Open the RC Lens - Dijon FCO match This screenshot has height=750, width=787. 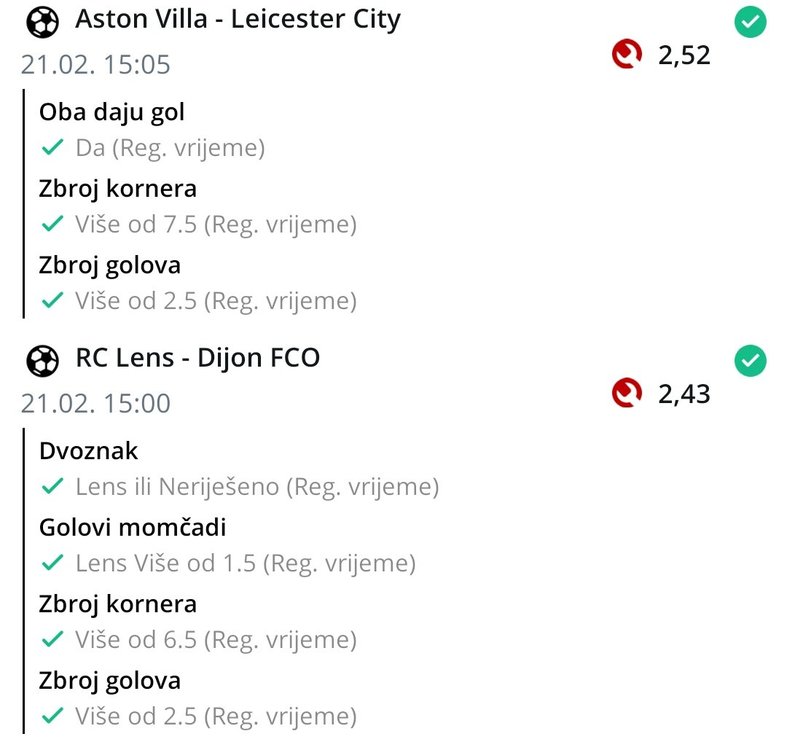(x=198, y=358)
